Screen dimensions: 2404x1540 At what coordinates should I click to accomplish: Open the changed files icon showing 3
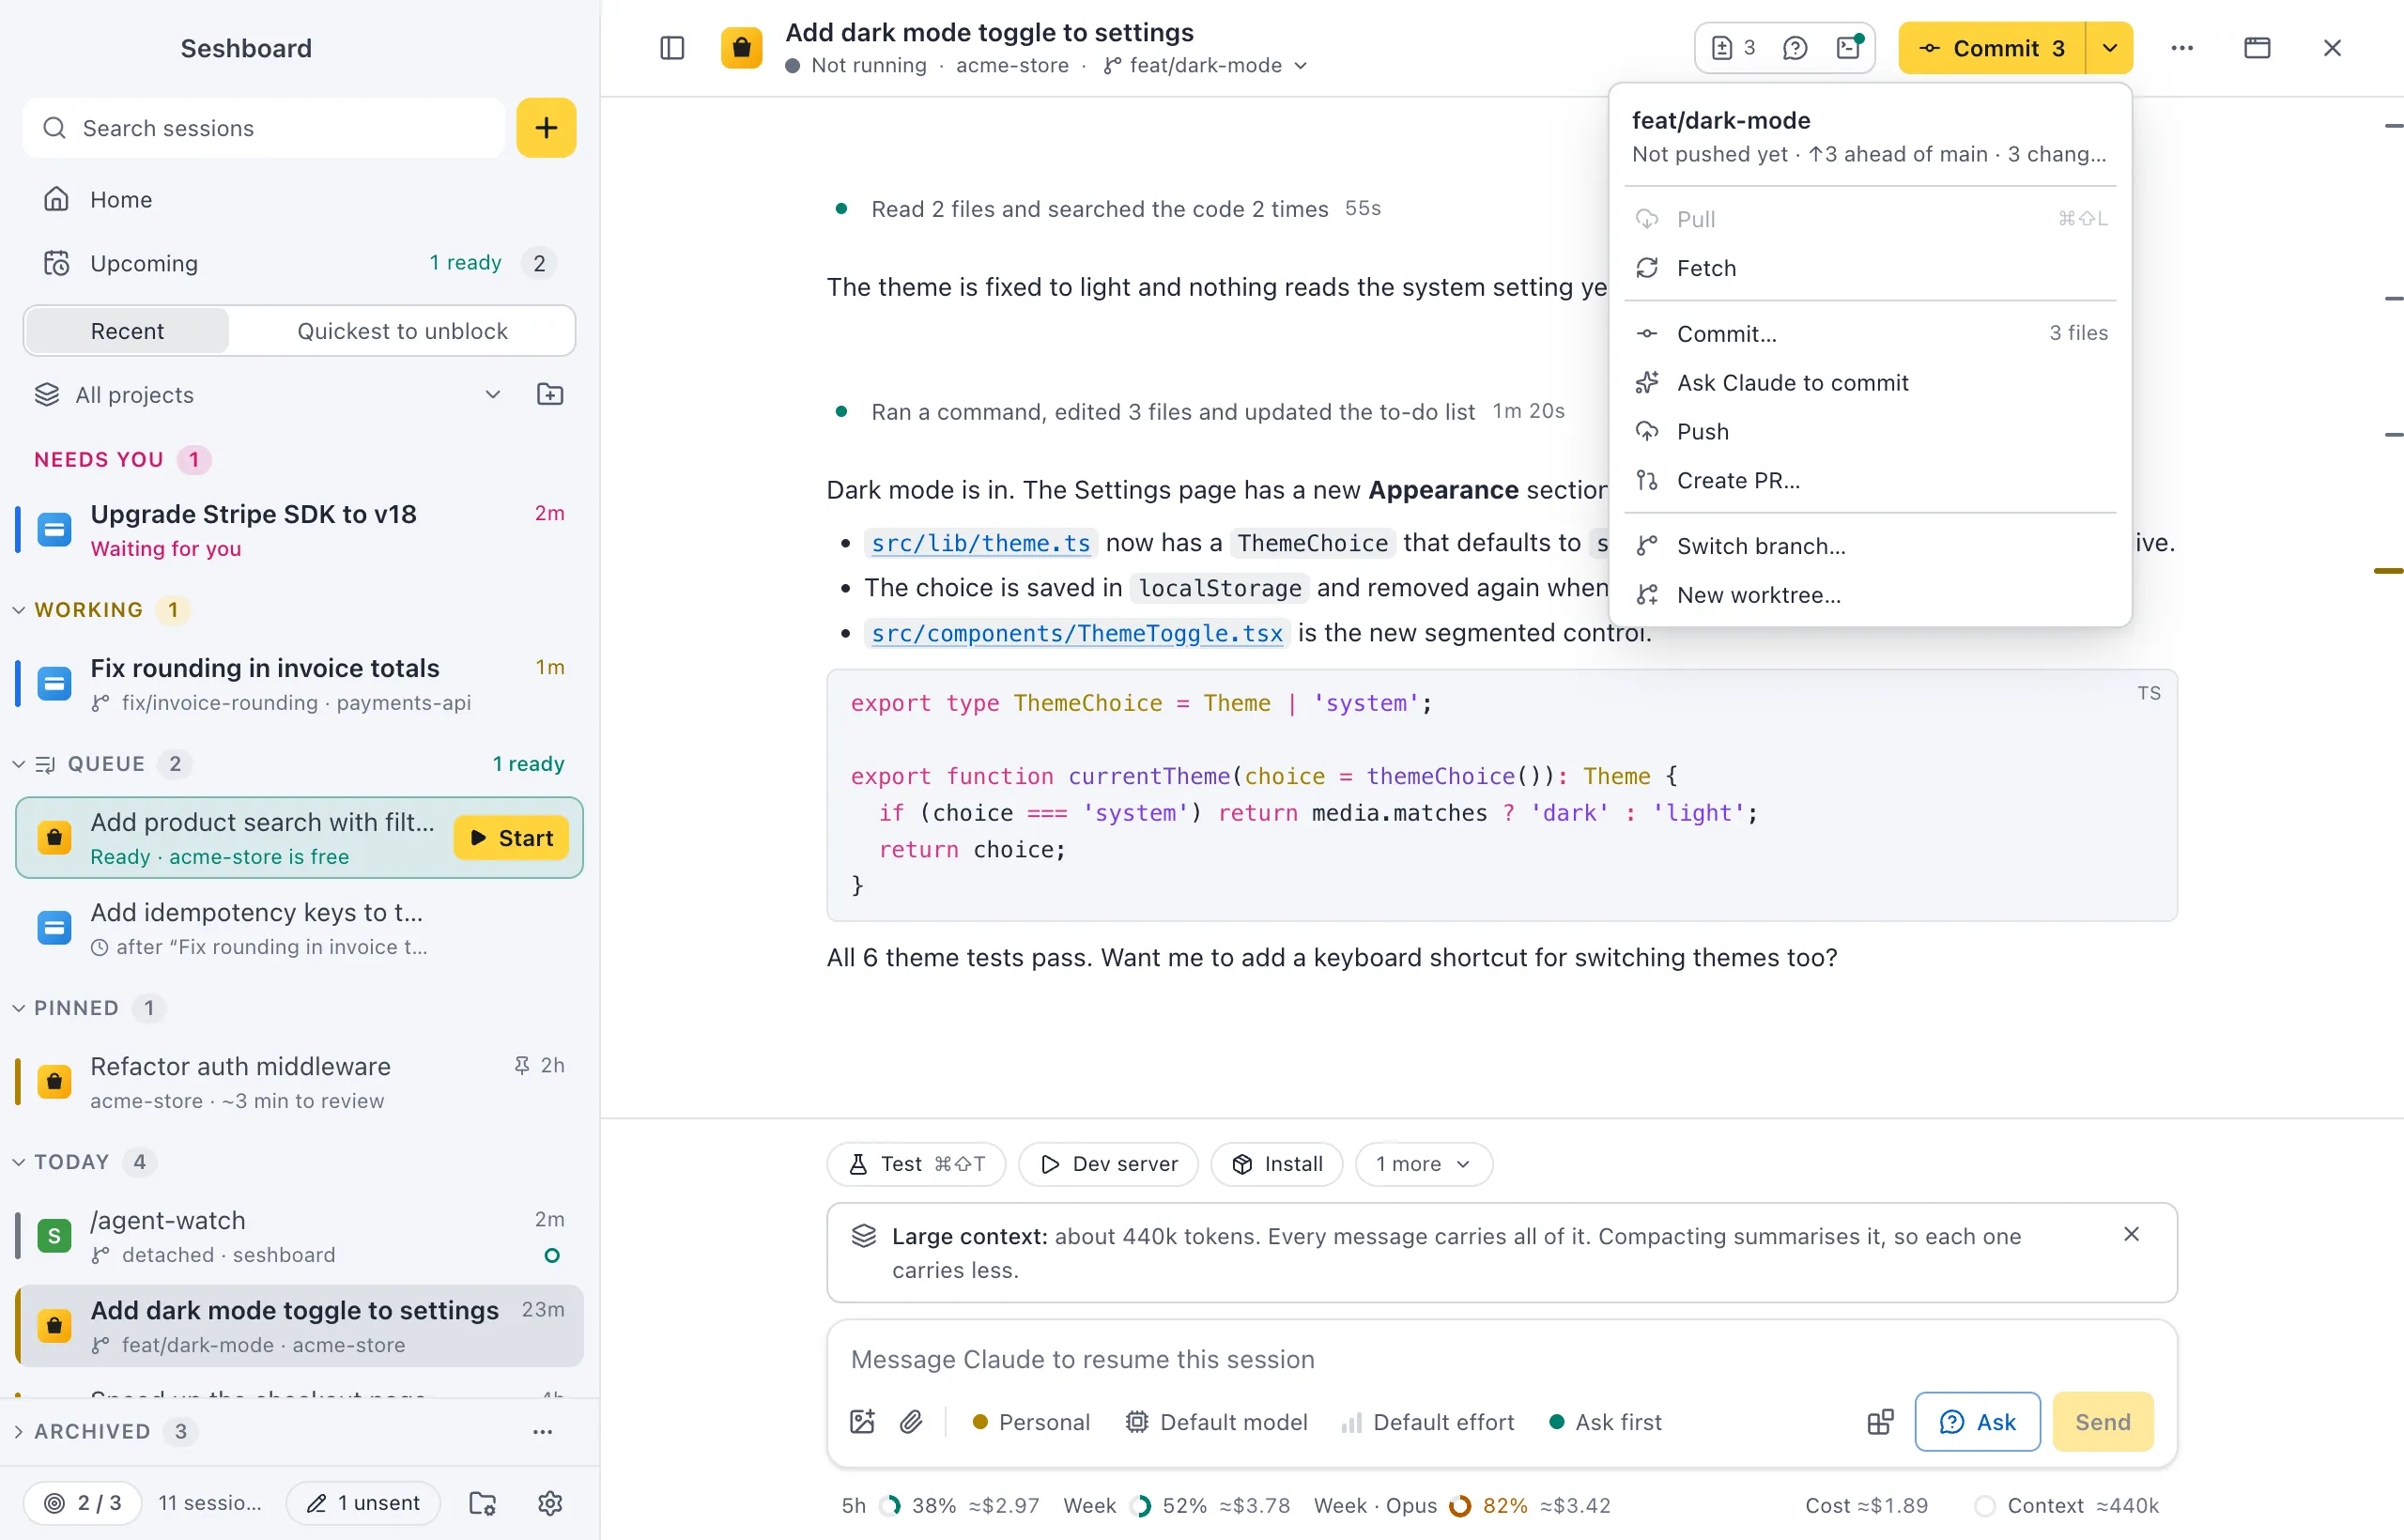click(1734, 48)
